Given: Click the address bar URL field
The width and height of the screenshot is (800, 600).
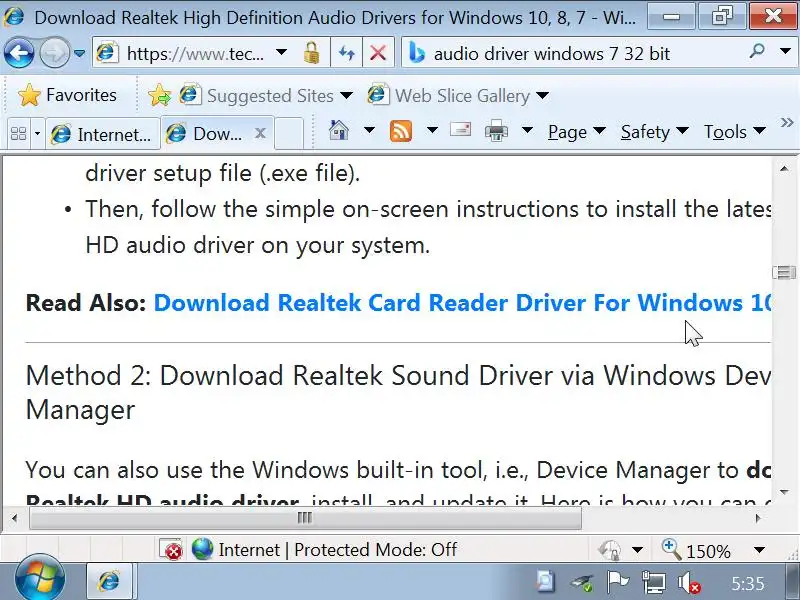Looking at the screenshot, I should 195,53.
